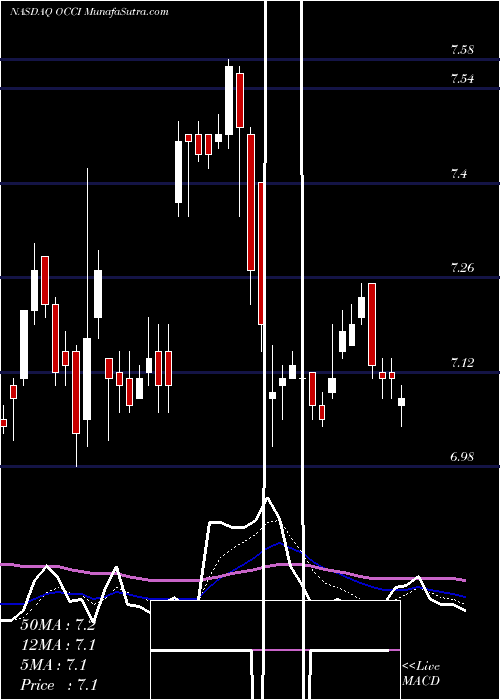Click the Price : 7.1 text
500x700 pixels.
pyautogui.click(x=59, y=685)
